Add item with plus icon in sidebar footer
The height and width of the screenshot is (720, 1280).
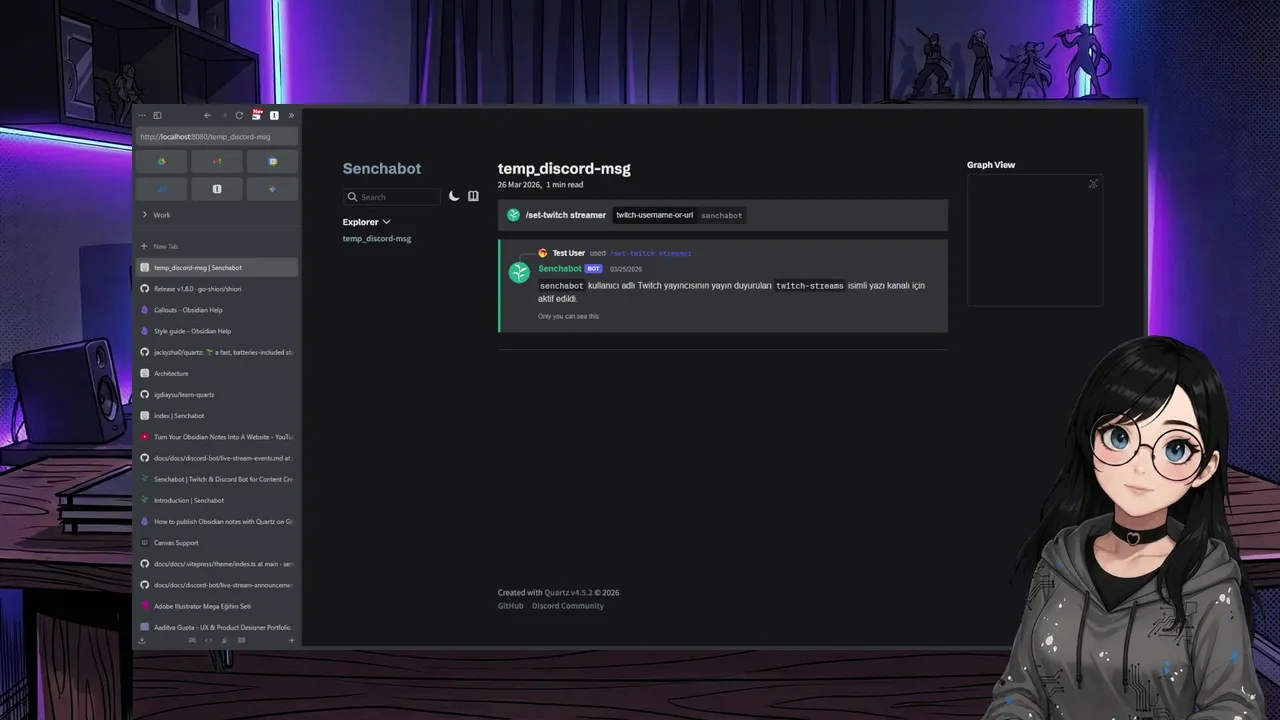(x=292, y=640)
